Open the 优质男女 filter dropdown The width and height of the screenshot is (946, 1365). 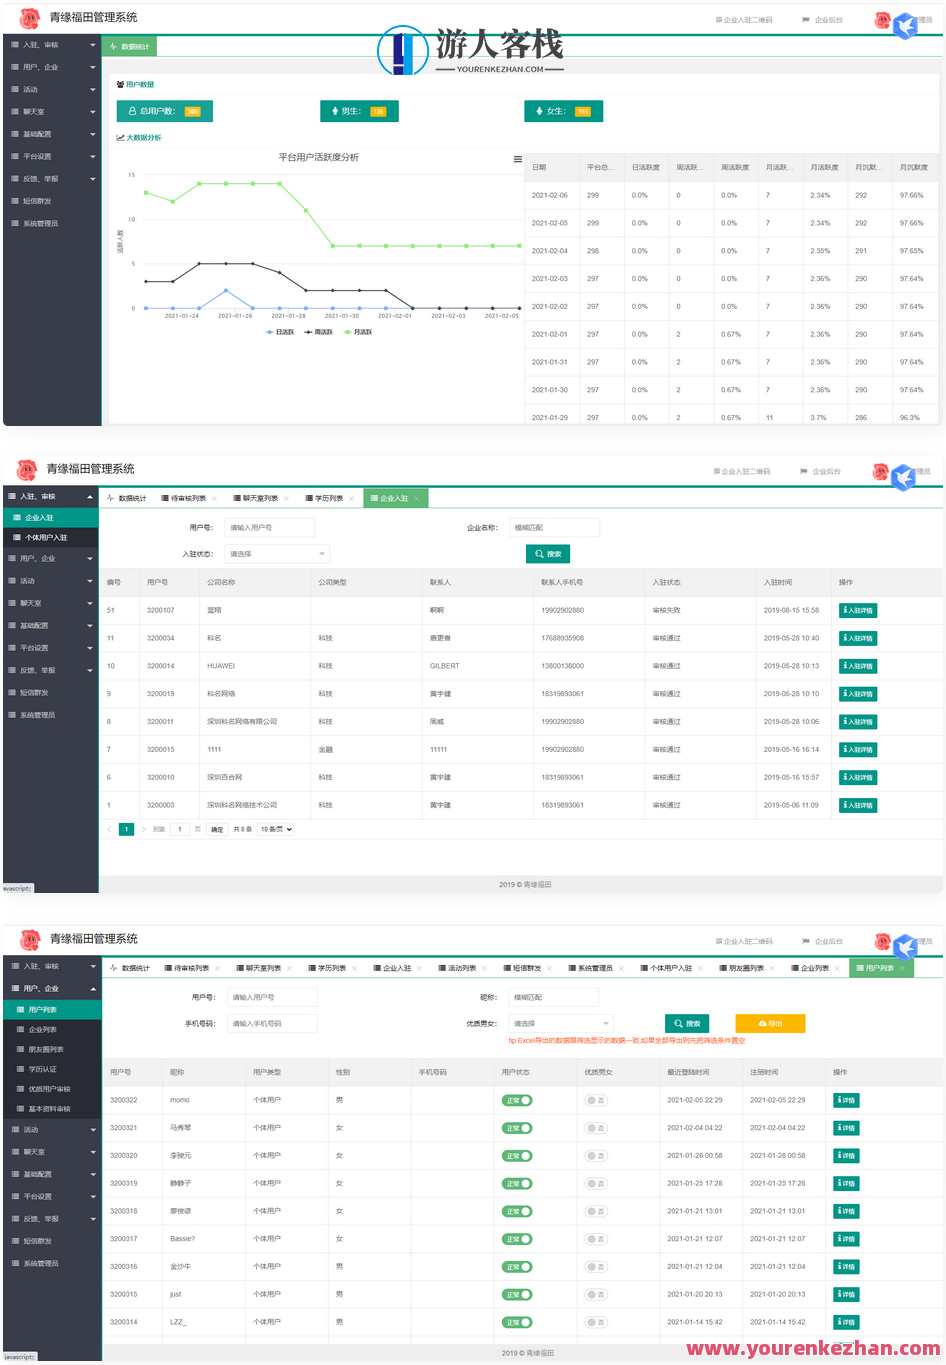[560, 1024]
